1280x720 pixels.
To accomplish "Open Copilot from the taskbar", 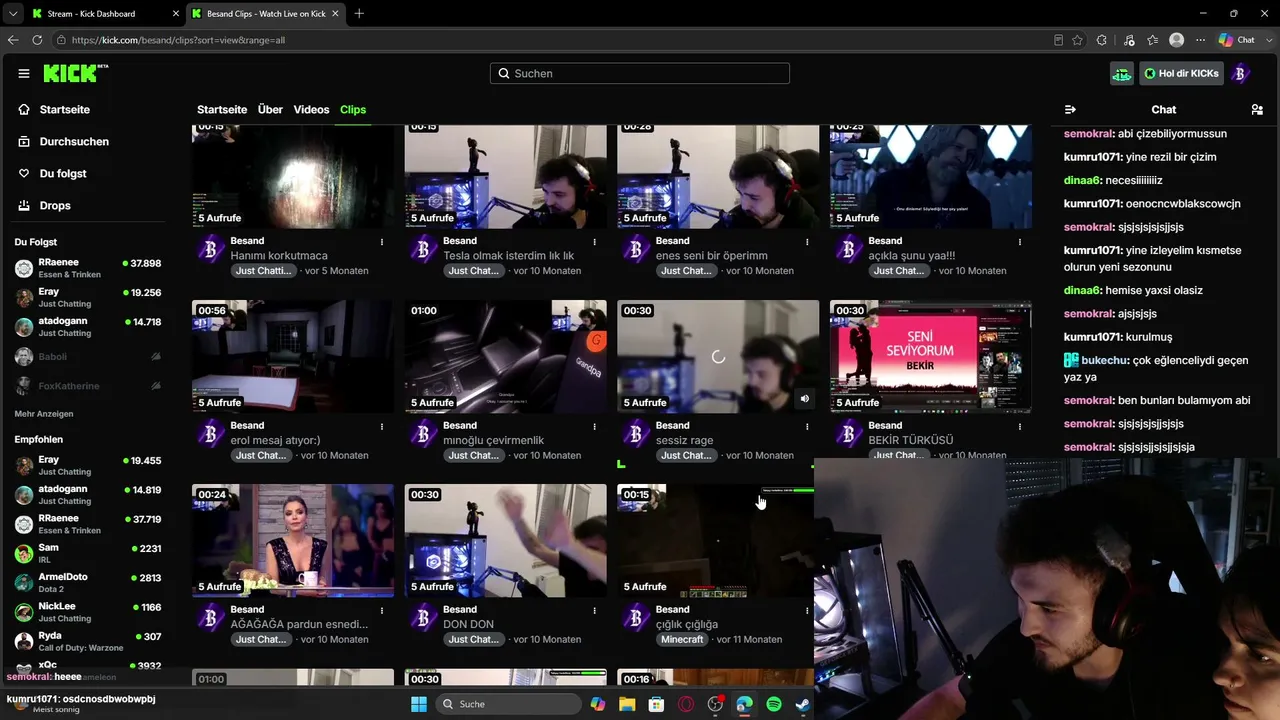I will coord(598,704).
